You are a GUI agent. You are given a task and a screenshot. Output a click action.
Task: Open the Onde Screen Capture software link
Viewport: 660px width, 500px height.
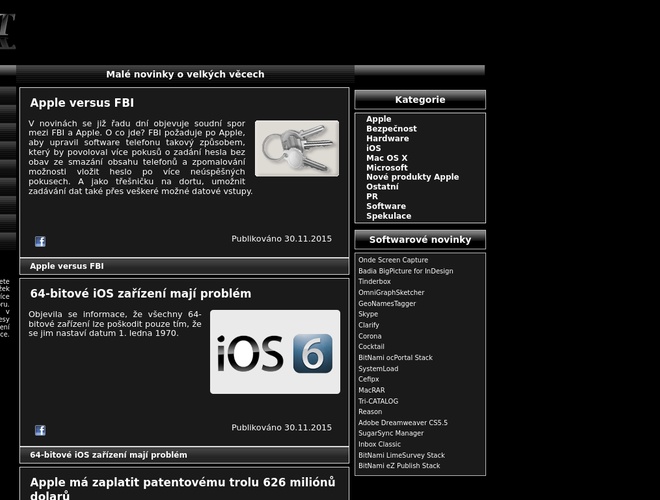[x=393, y=260]
